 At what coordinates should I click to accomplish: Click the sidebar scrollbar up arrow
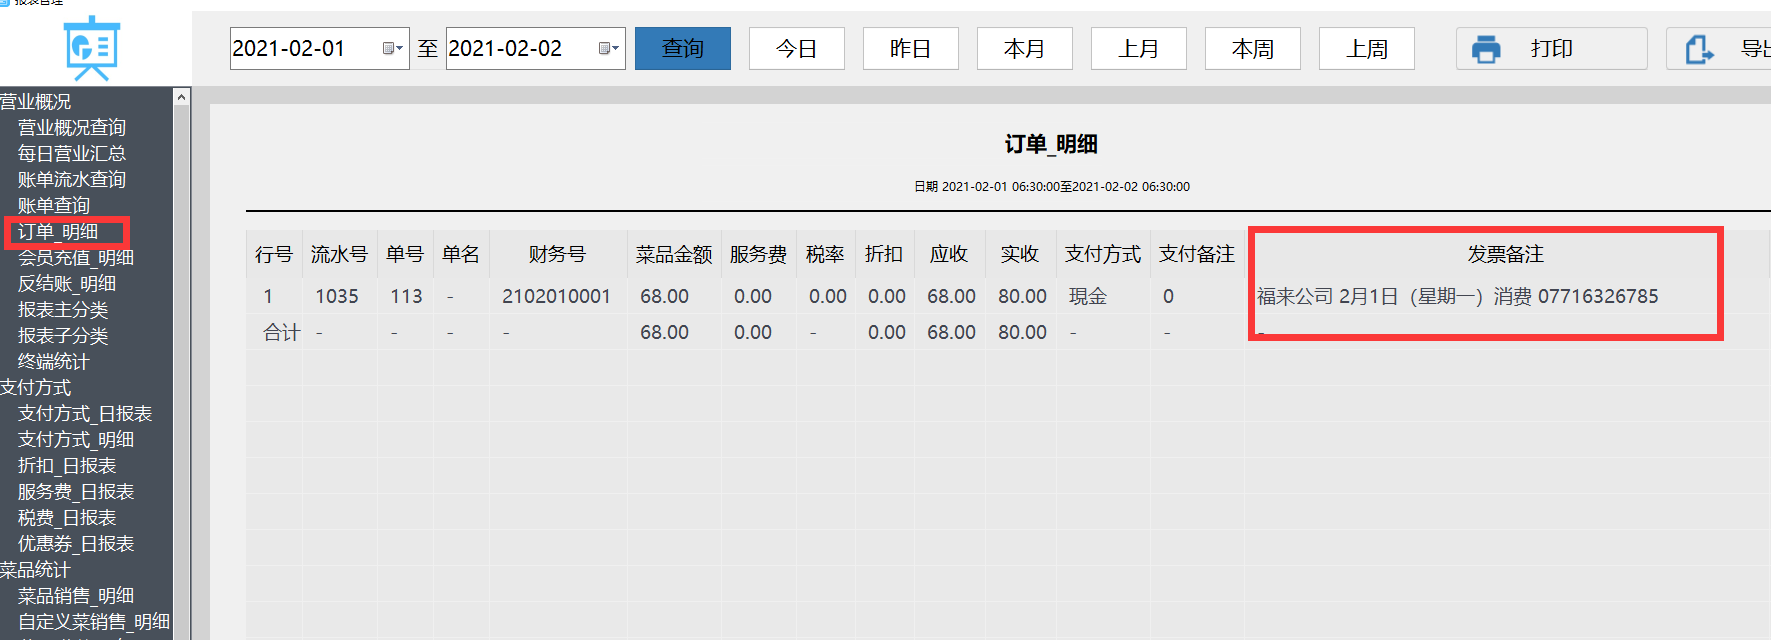(x=181, y=97)
